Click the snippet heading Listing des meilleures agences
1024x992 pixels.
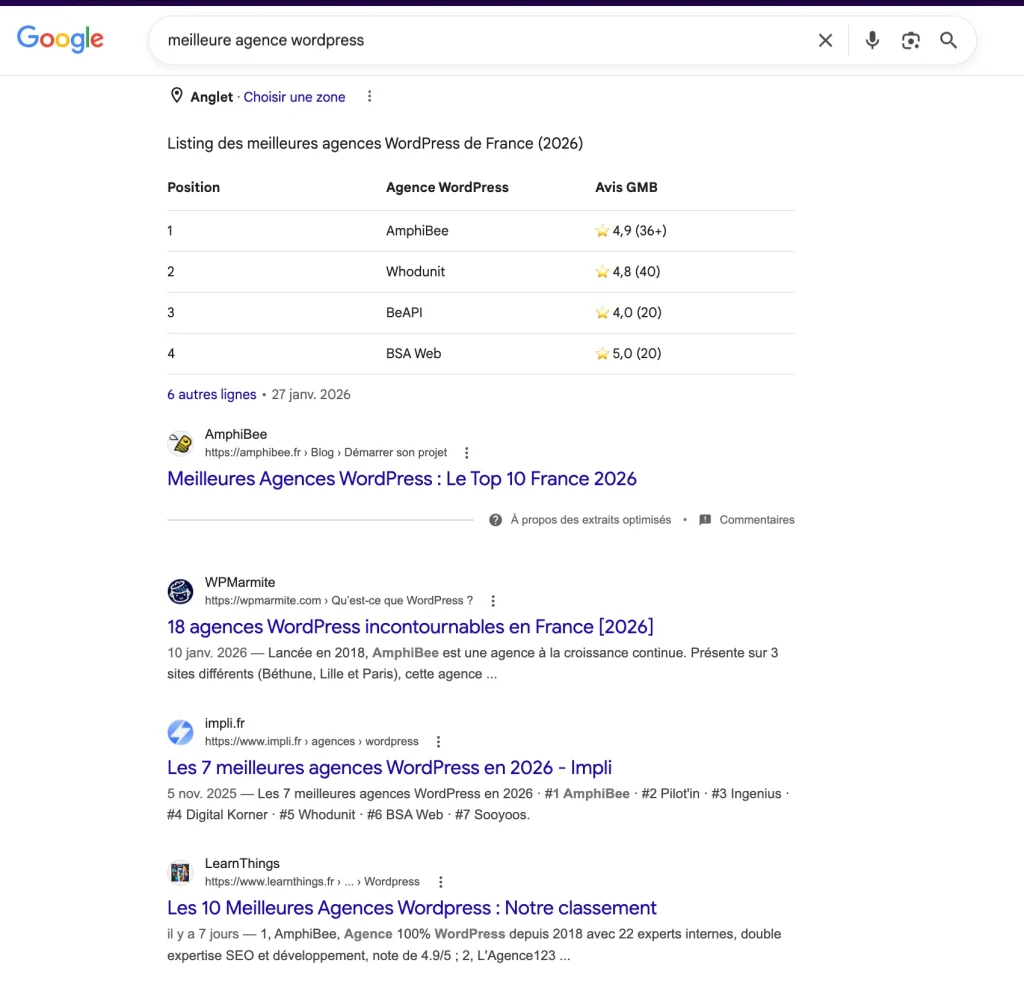(x=375, y=144)
